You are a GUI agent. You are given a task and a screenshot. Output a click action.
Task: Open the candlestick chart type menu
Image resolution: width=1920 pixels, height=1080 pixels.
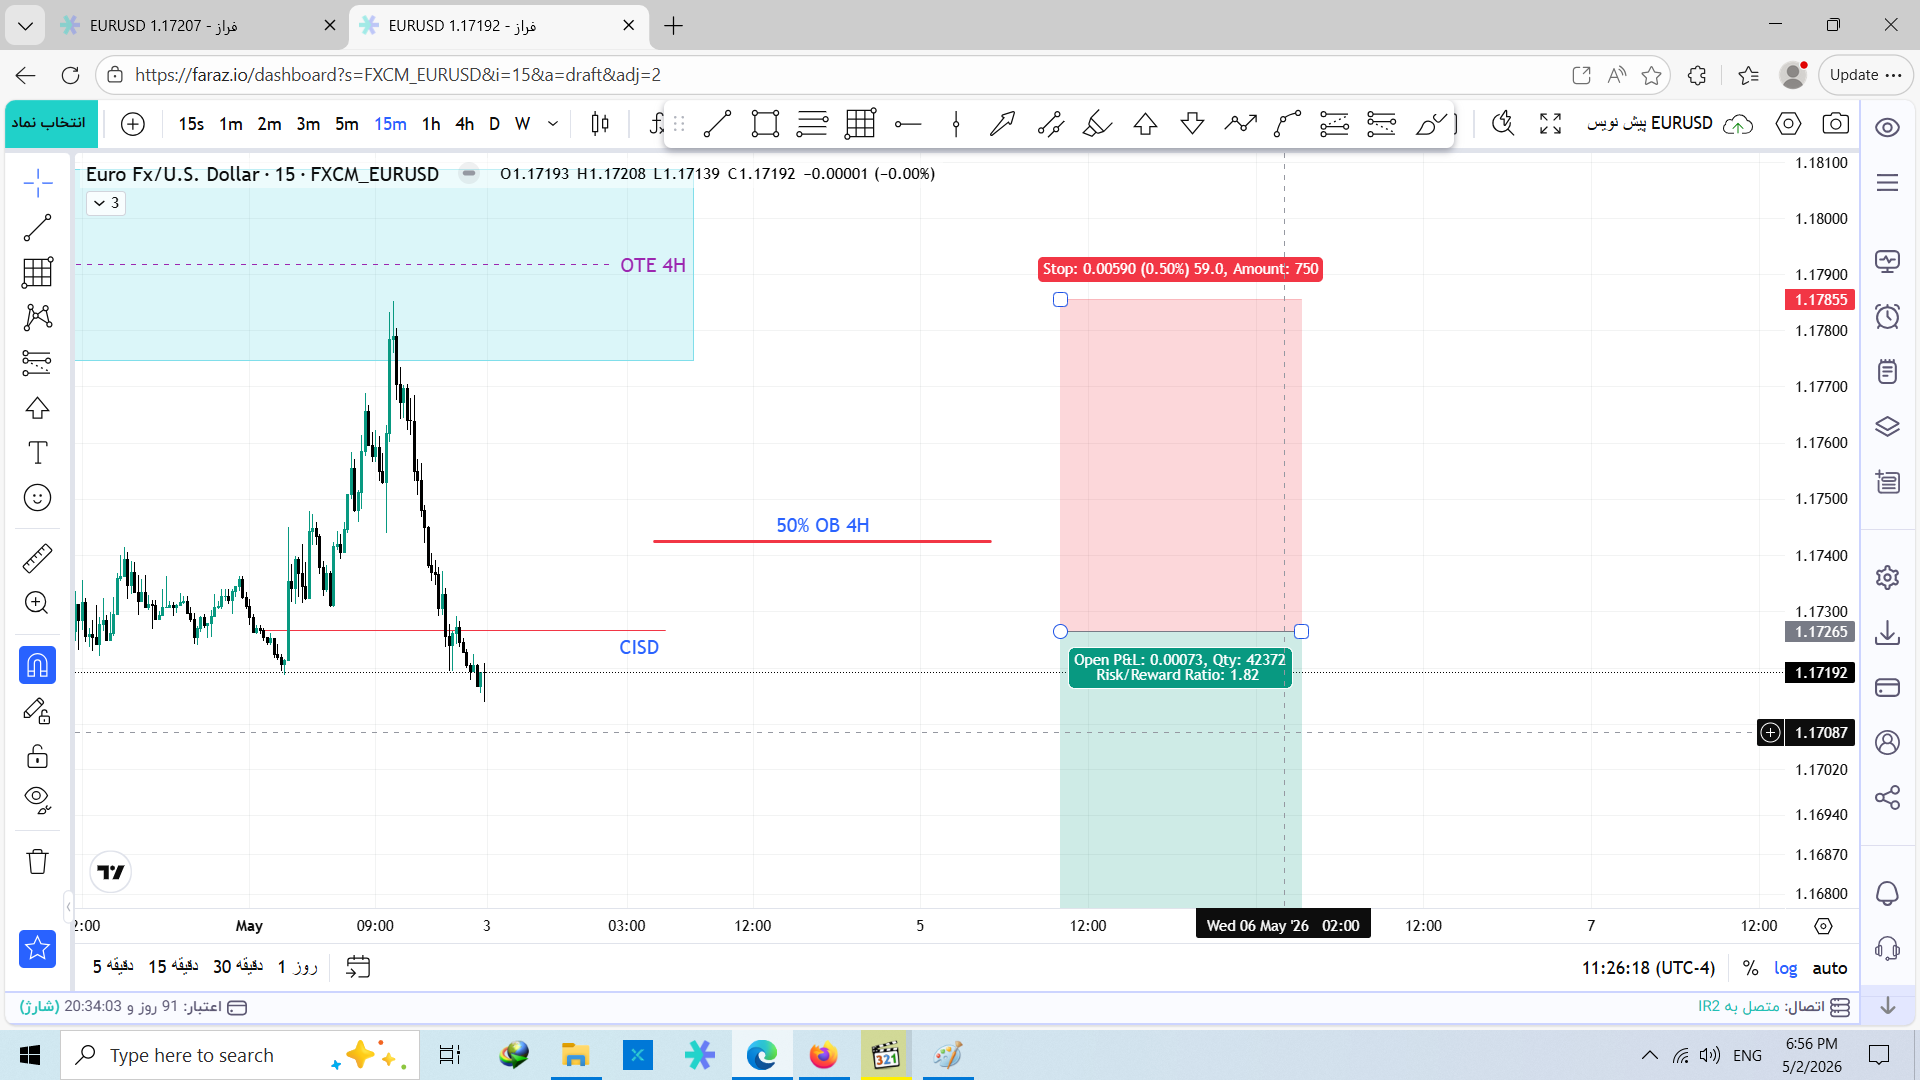[x=600, y=123]
